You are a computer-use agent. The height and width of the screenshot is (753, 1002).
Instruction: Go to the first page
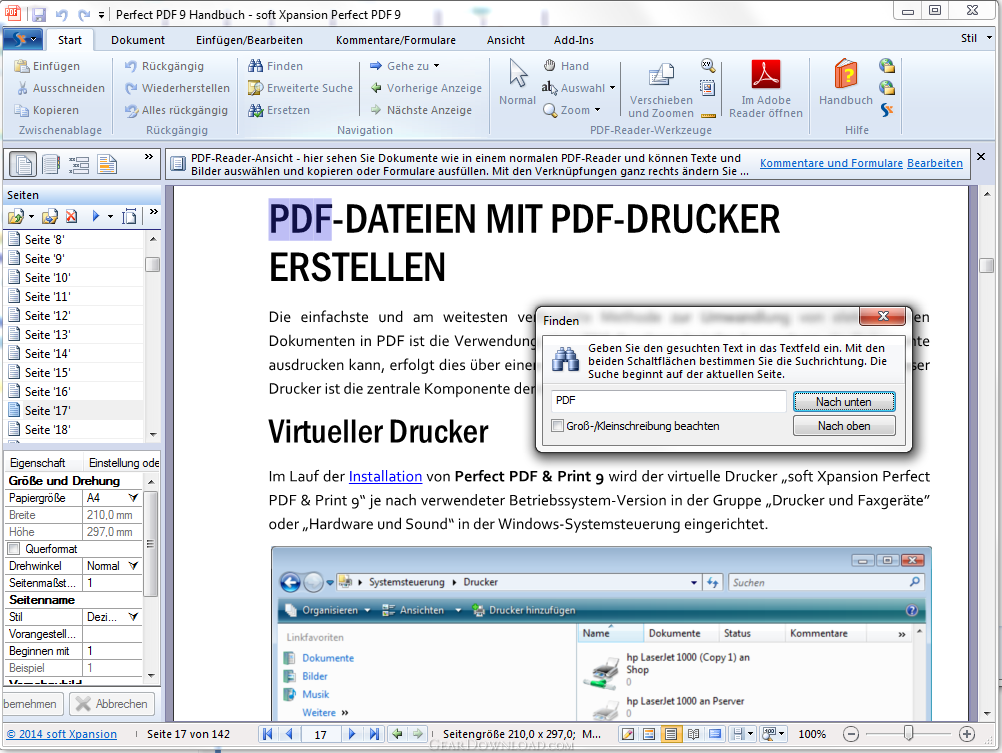[x=268, y=734]
